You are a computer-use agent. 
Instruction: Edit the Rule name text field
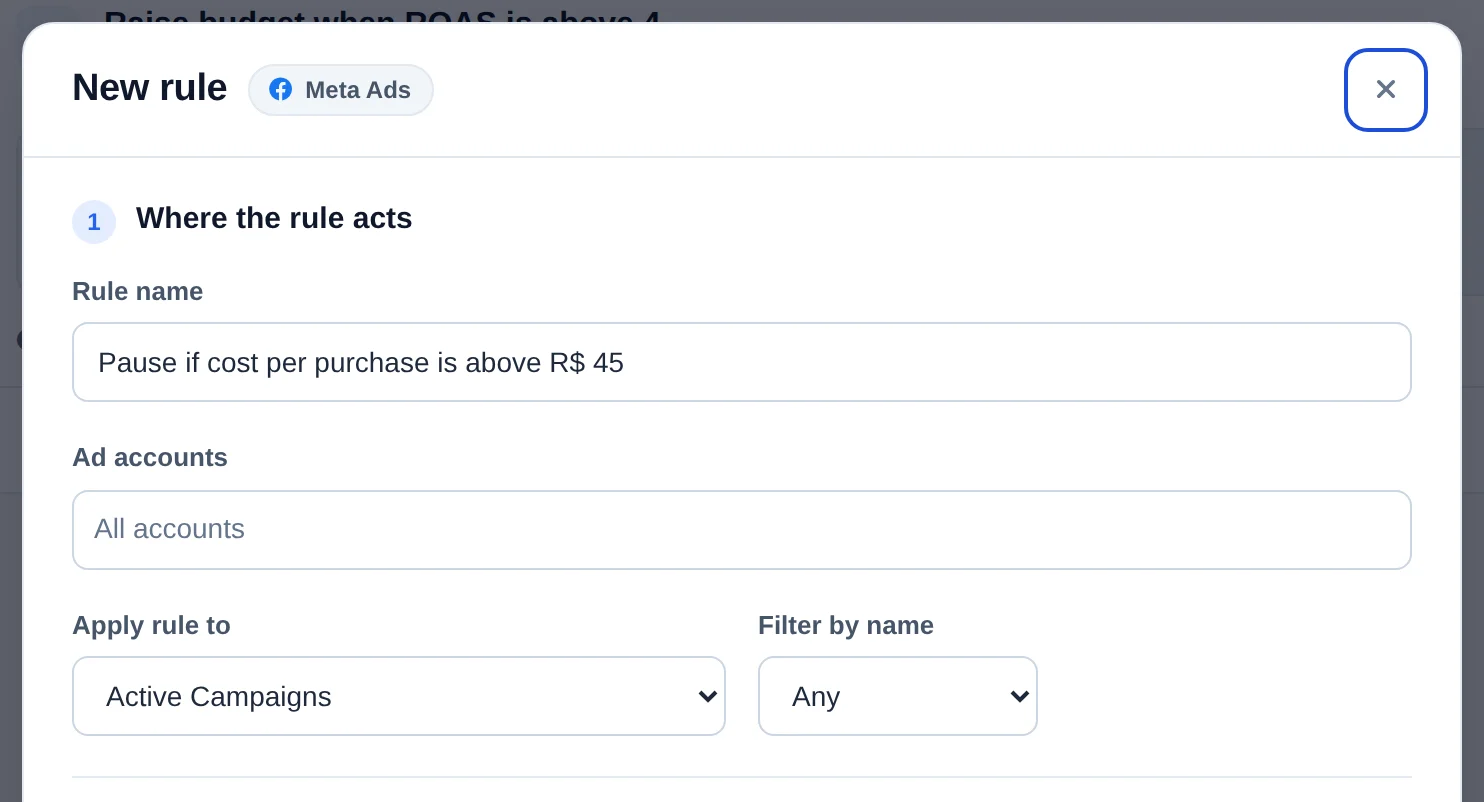pyautogui.click(x=742, y=362)
